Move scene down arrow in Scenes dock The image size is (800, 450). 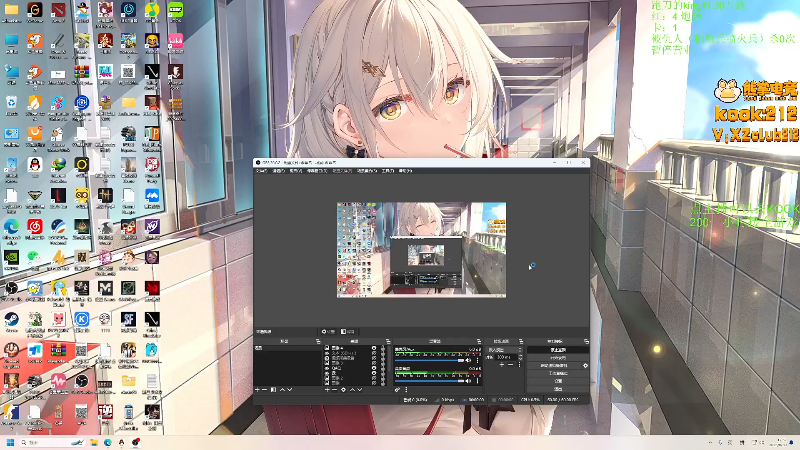coord(290,390)
